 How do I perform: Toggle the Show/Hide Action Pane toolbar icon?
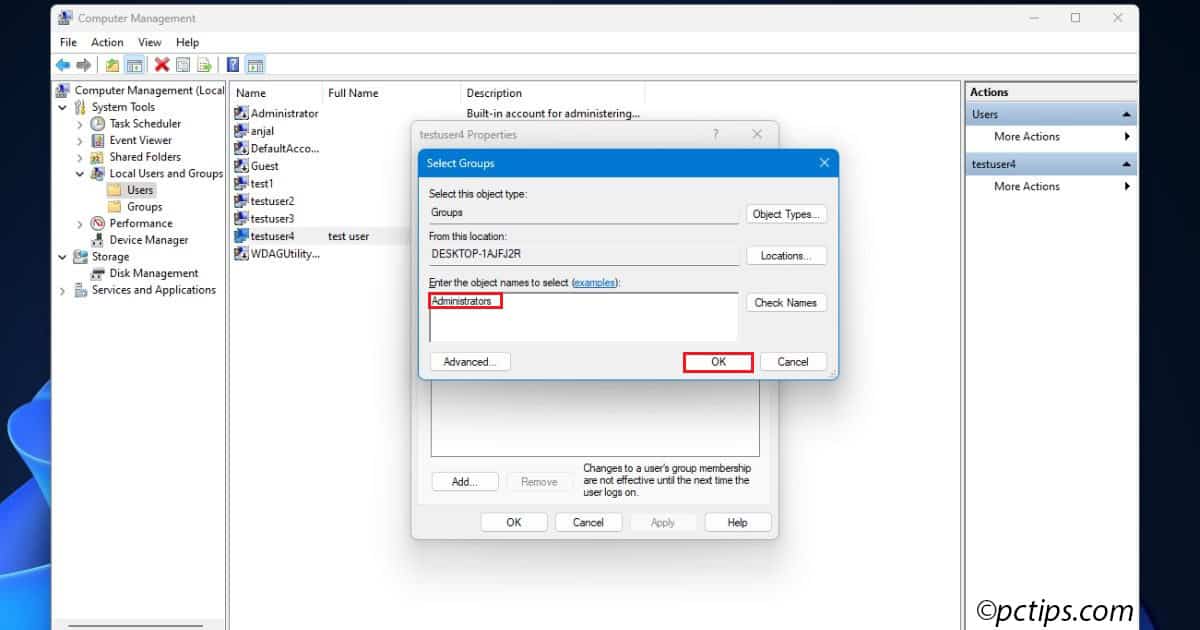(255, 65)
